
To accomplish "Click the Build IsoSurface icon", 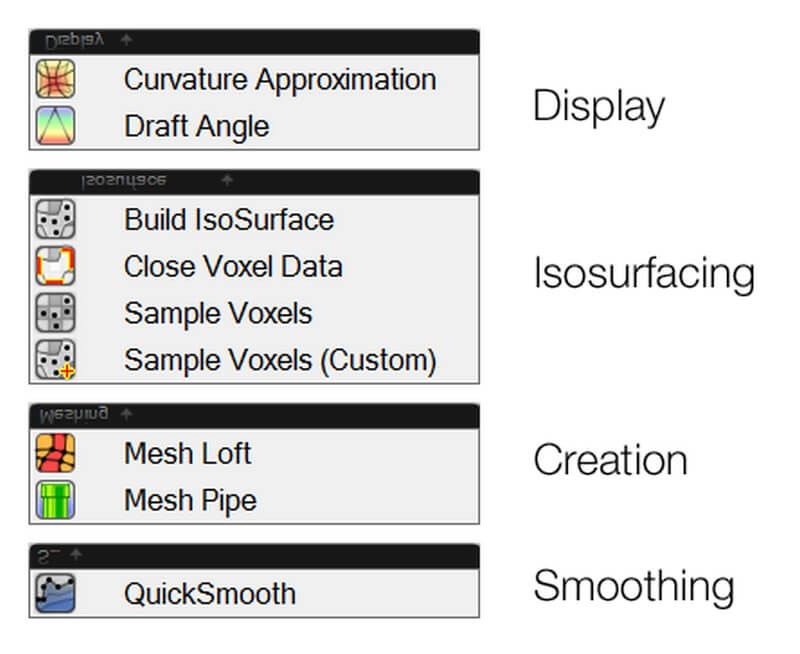I will click(x=55, y=219).
